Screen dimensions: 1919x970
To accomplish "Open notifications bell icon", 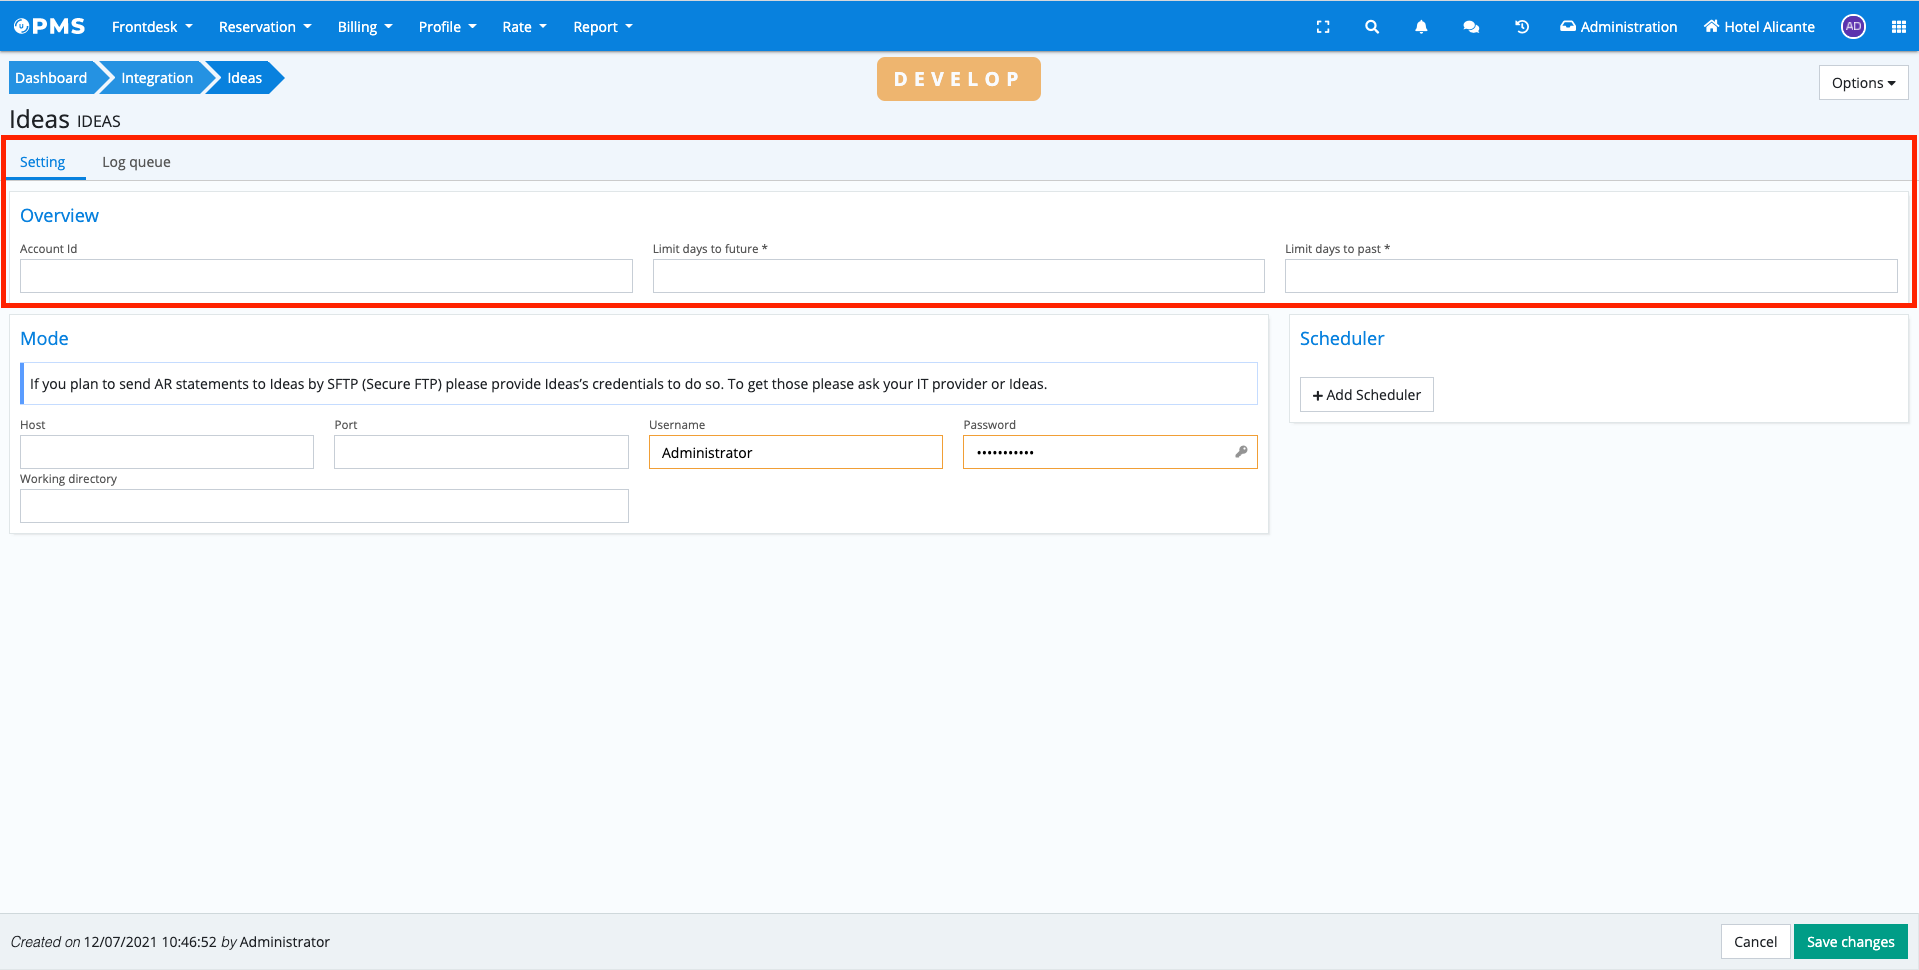I will [1421, 27].
